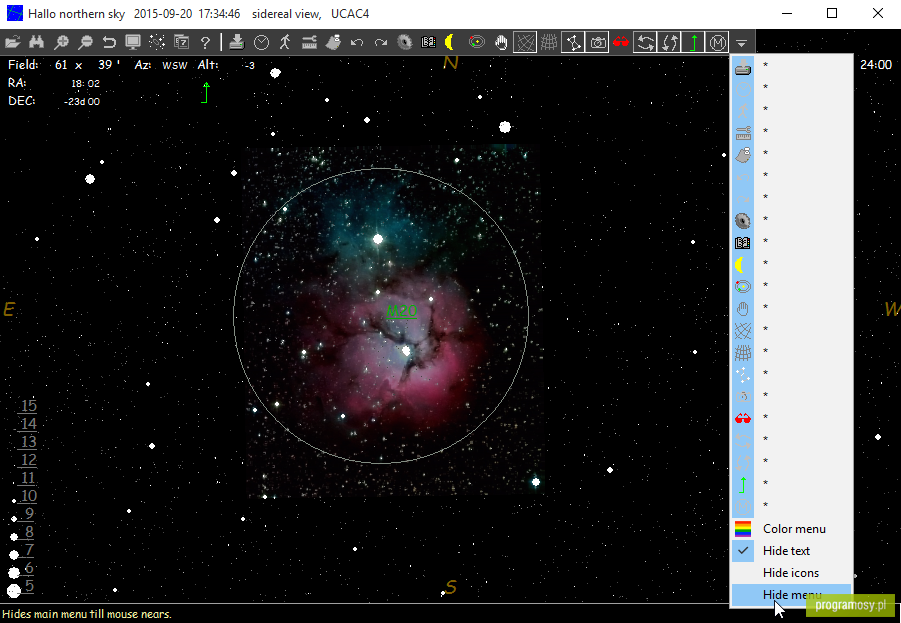Click the DEC value -23d 00
The height and width of the screenshot is (623, 901).
coord(82,102)
